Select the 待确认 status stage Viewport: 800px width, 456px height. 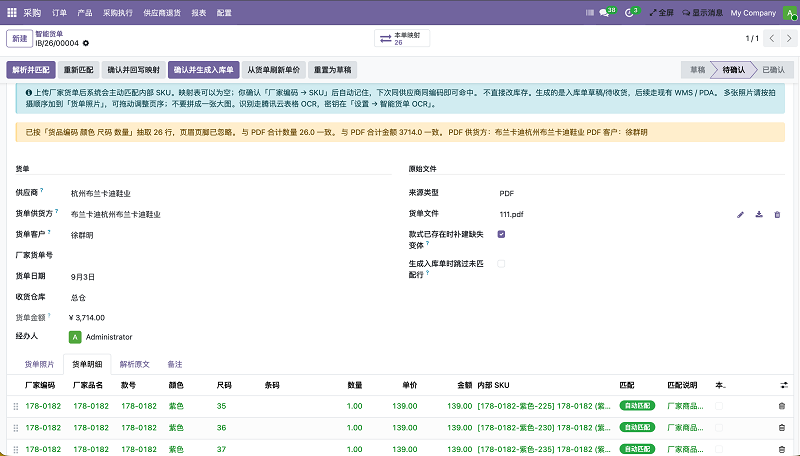734,70
